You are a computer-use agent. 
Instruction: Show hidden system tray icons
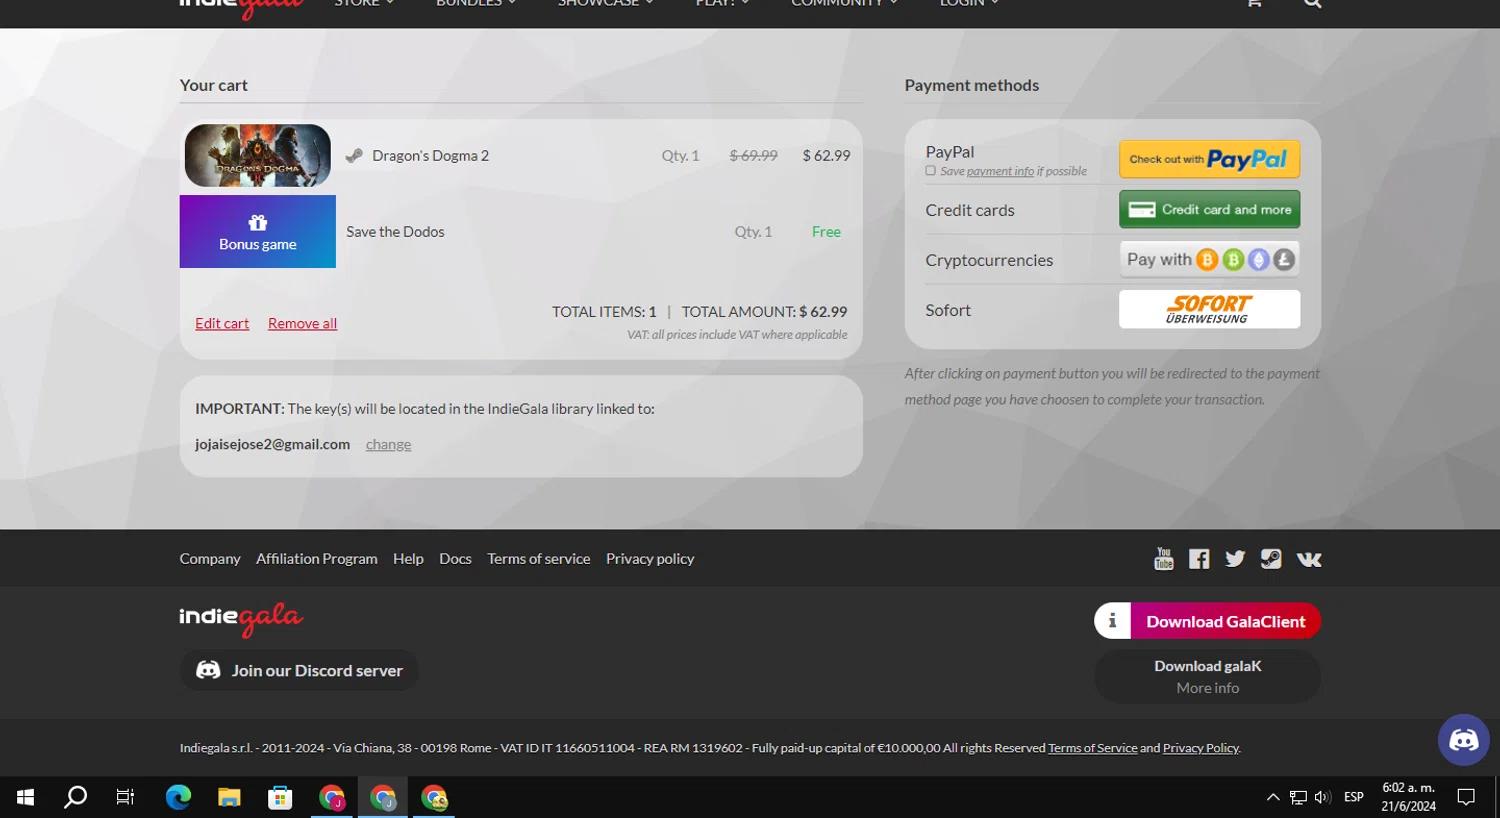coord(1272,797)
